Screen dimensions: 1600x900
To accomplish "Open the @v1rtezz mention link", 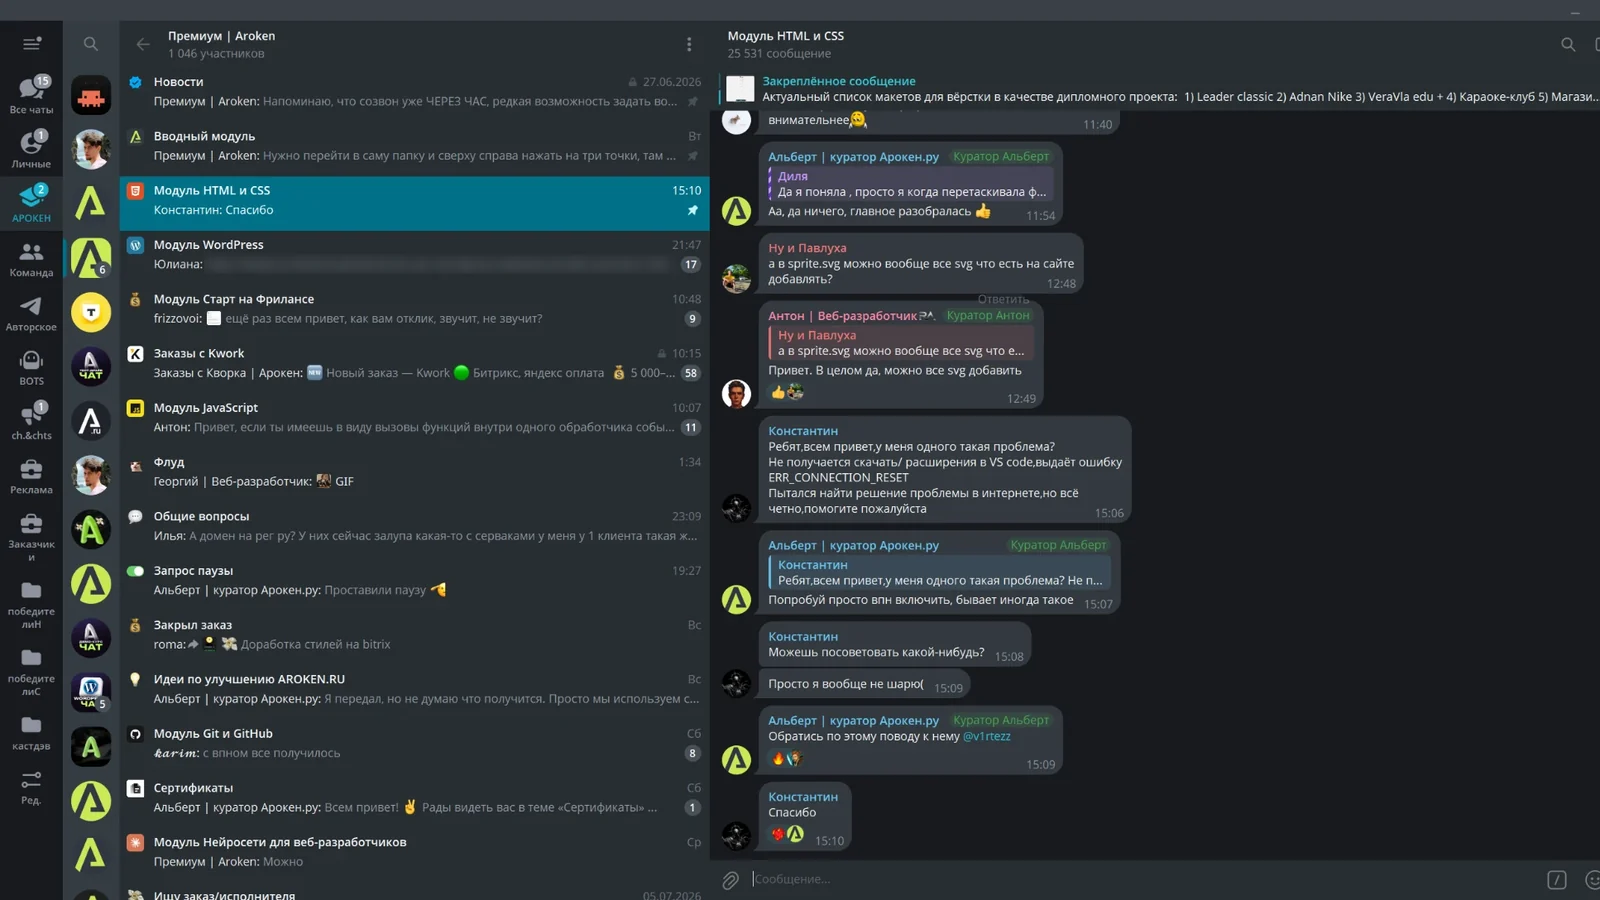I will [986, 736].
